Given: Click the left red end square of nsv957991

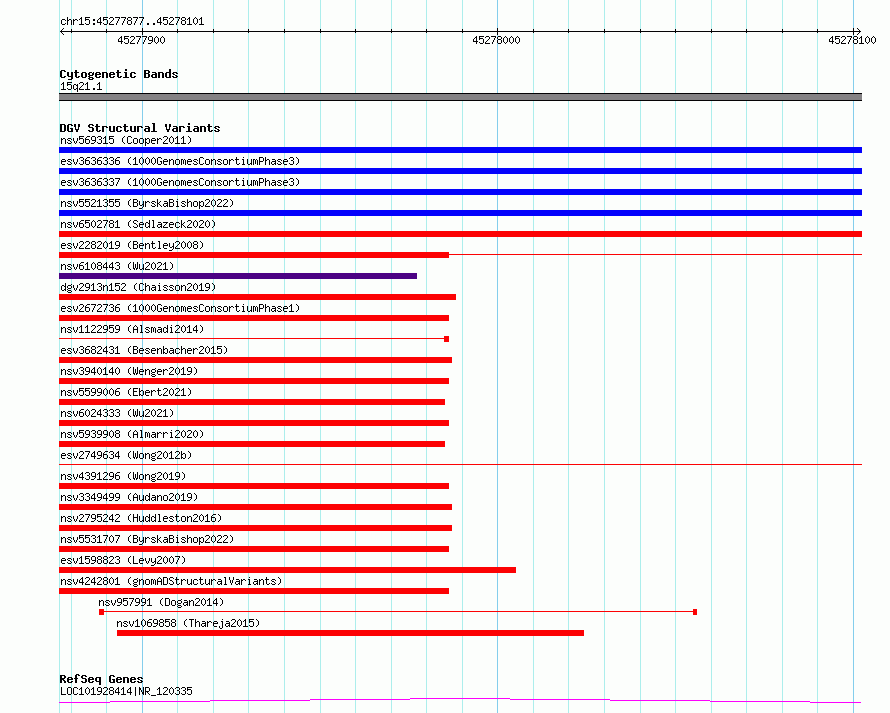Looking at the screenshot, I should pyautogui.click(x=102, y=612).
